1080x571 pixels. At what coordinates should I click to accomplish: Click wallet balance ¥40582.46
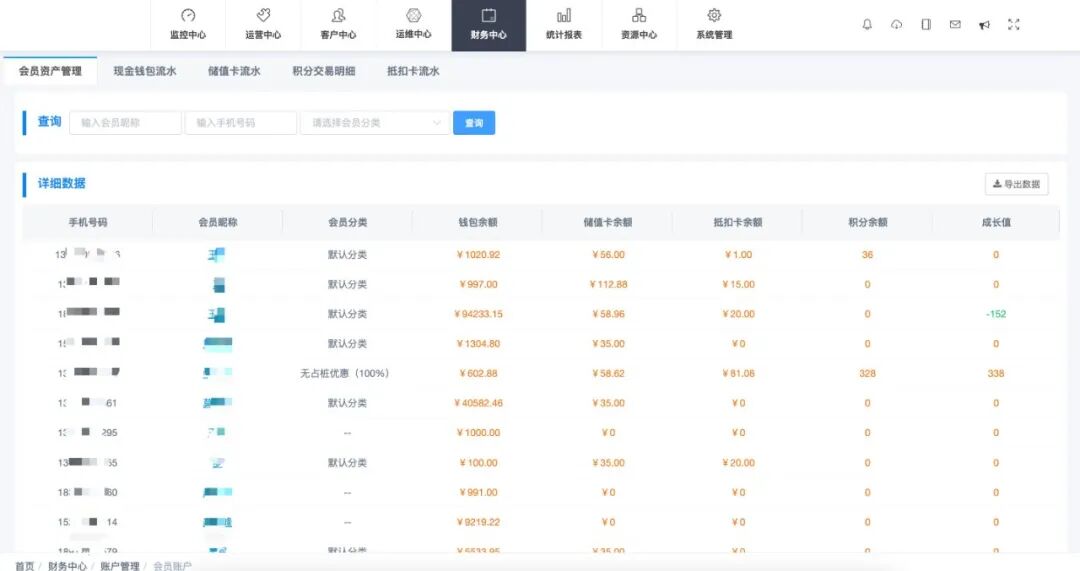[x=478, y=403]
